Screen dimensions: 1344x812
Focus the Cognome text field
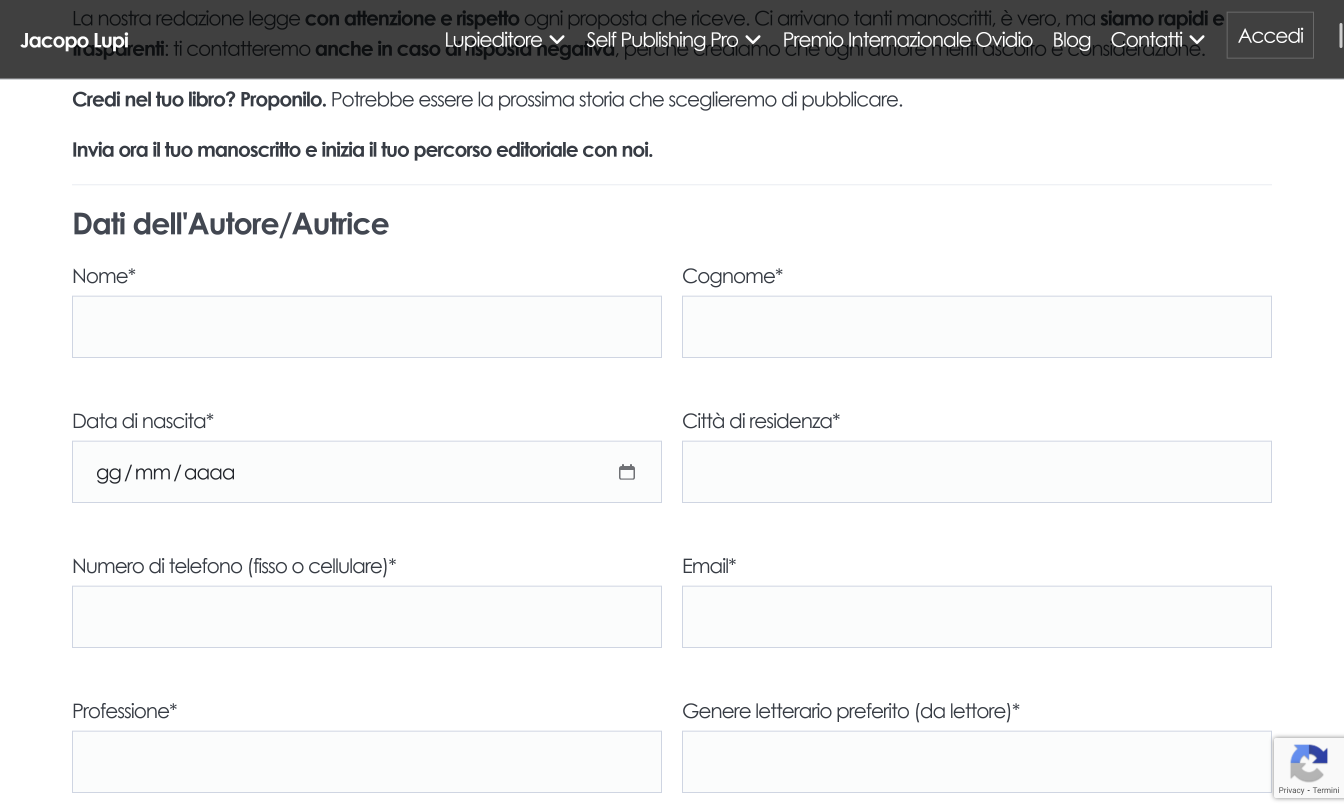pos(976,327)
